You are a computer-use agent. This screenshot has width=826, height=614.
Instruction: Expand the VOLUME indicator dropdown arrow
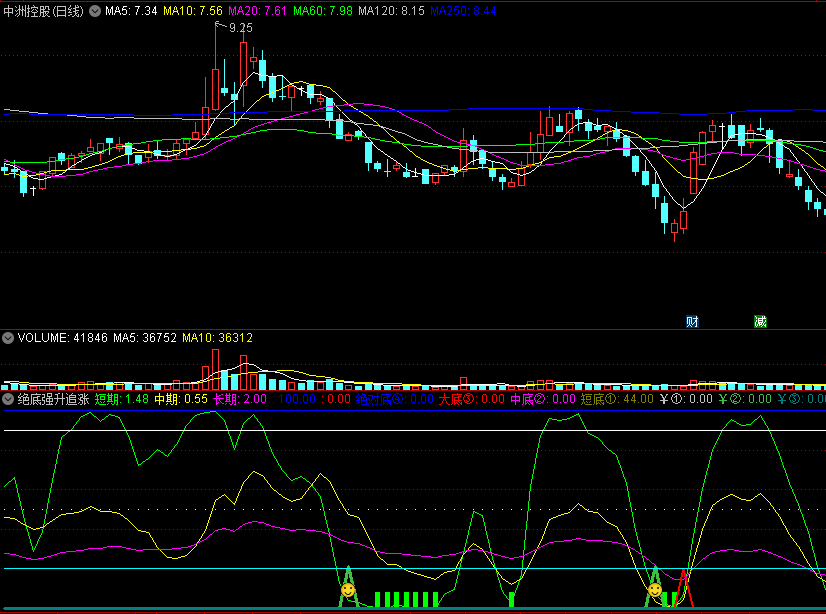pyautogui.click(x=8, y=338)
